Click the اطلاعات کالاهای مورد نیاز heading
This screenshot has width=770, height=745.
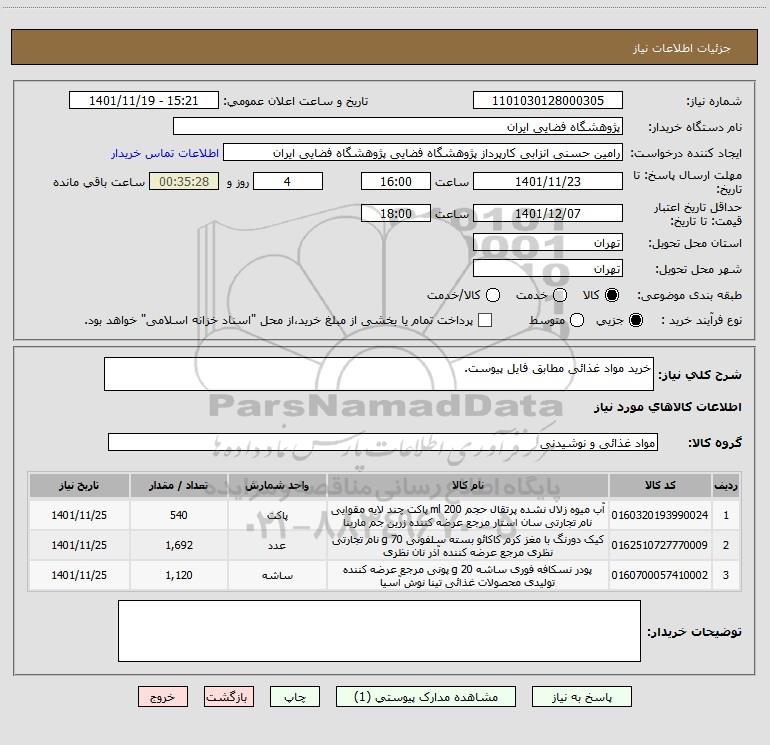pyautogui.click(x=667, y=407)
